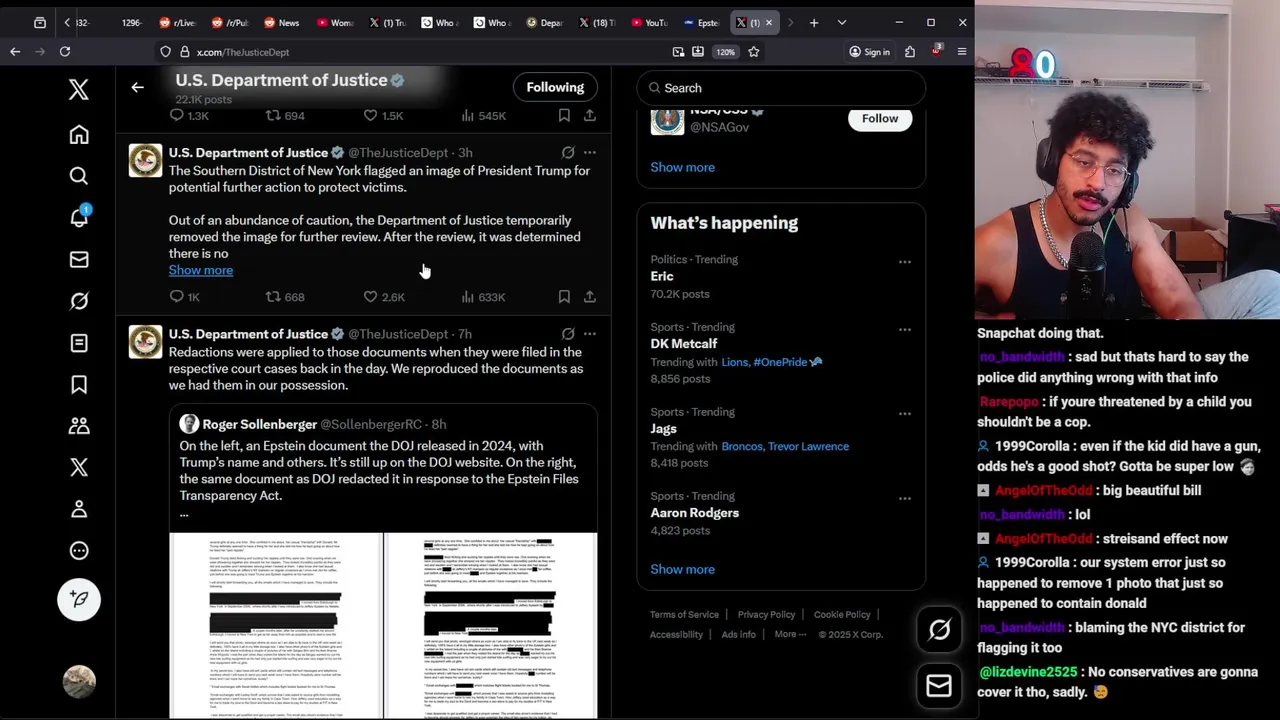
Task: Click the browser address bar URL
Action: pos(243,52)
